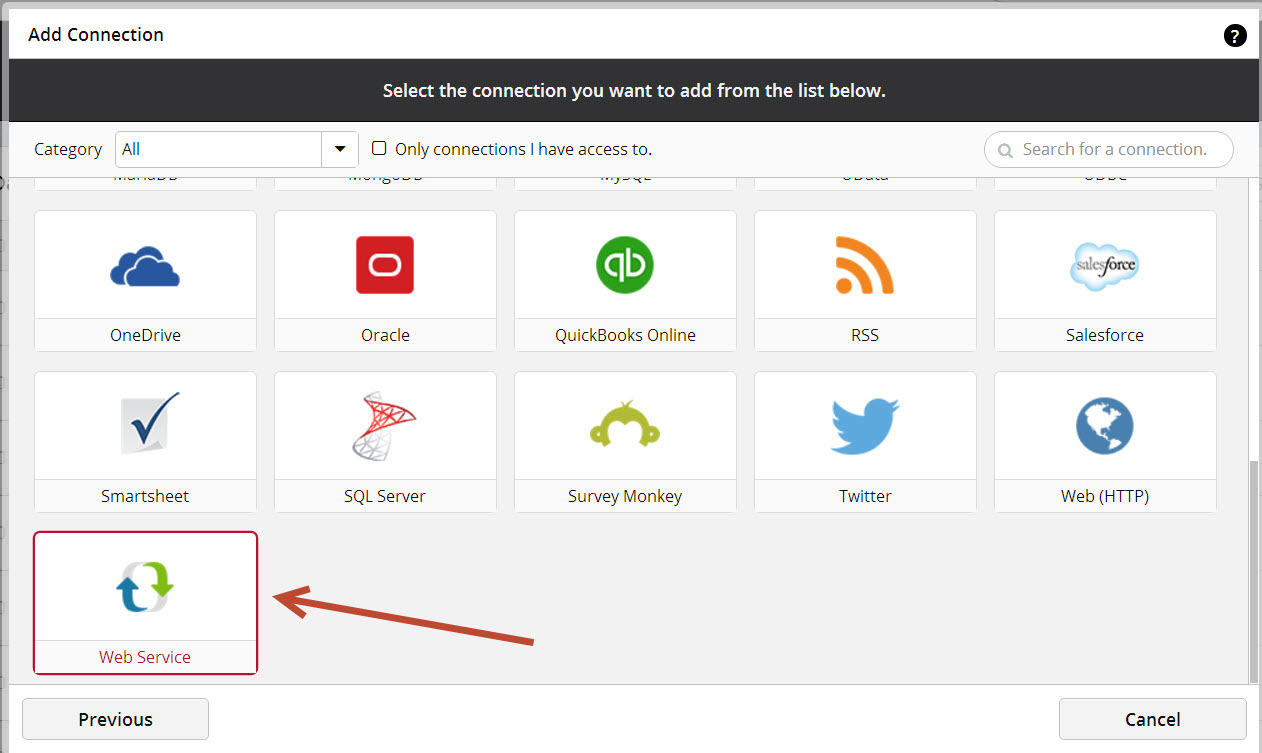
Task: Click the 'Web (HTTP)' label text
Action: tap(1105, 496)
